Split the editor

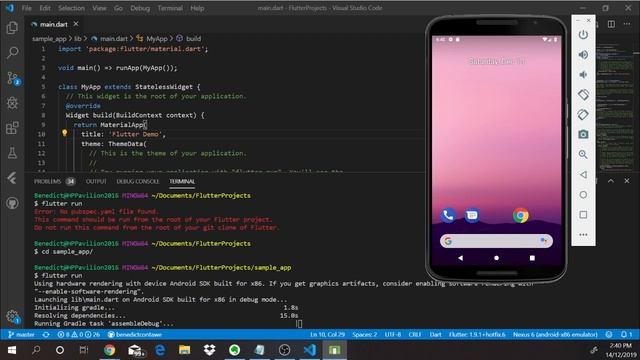tap(611, 24)
